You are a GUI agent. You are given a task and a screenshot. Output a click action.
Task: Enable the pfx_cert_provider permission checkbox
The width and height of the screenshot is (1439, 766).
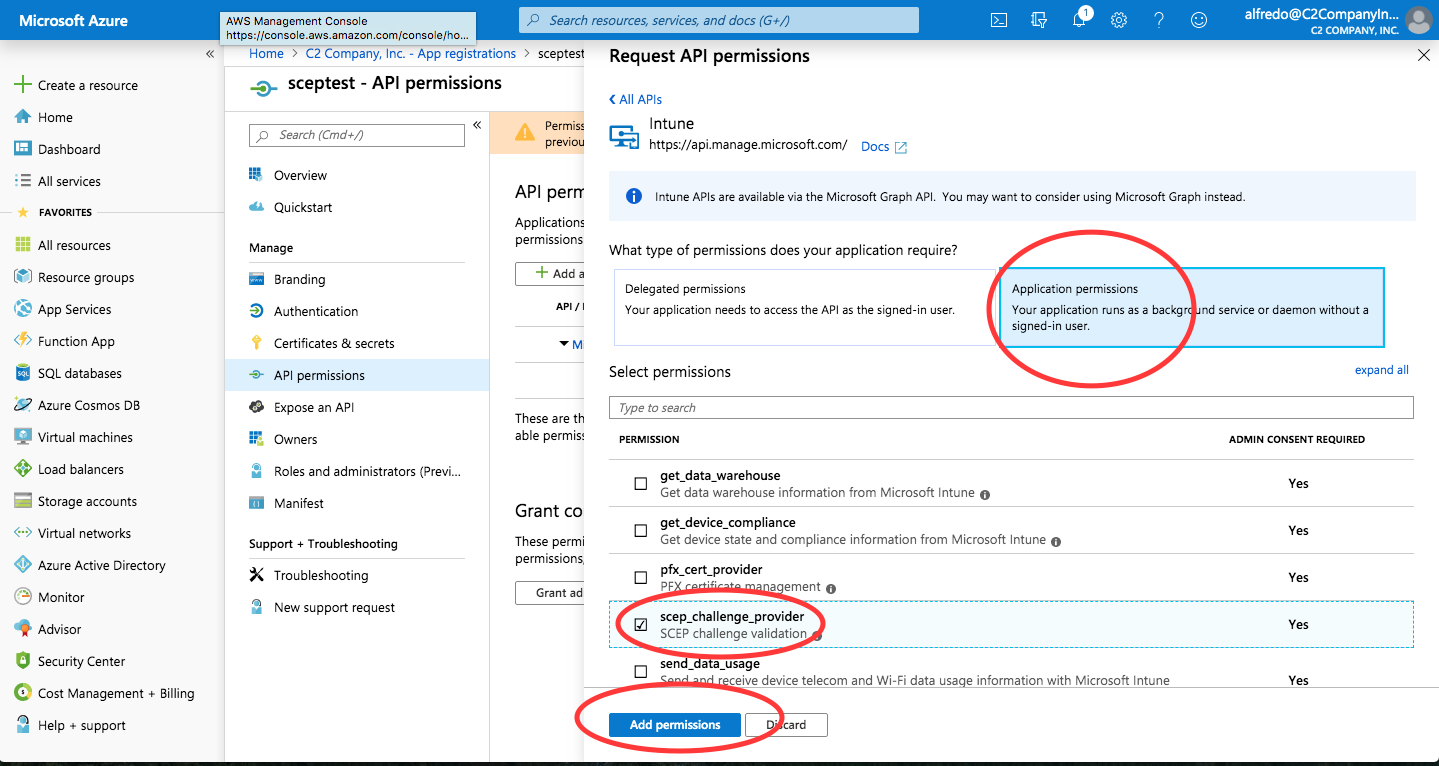pos(641,578)
